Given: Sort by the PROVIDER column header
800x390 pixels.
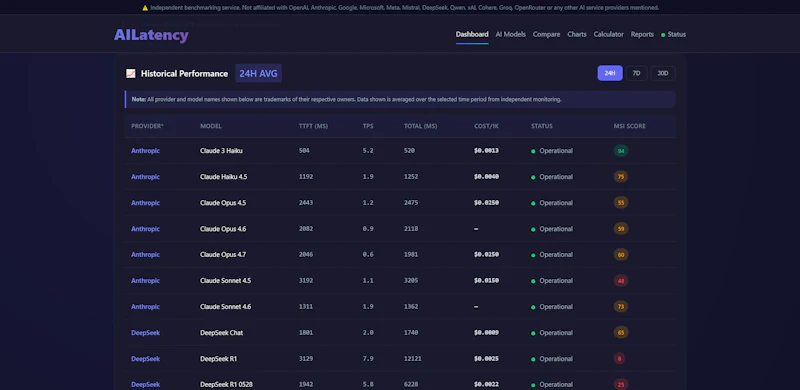Looking at the screenshot, I should (147, 126).
